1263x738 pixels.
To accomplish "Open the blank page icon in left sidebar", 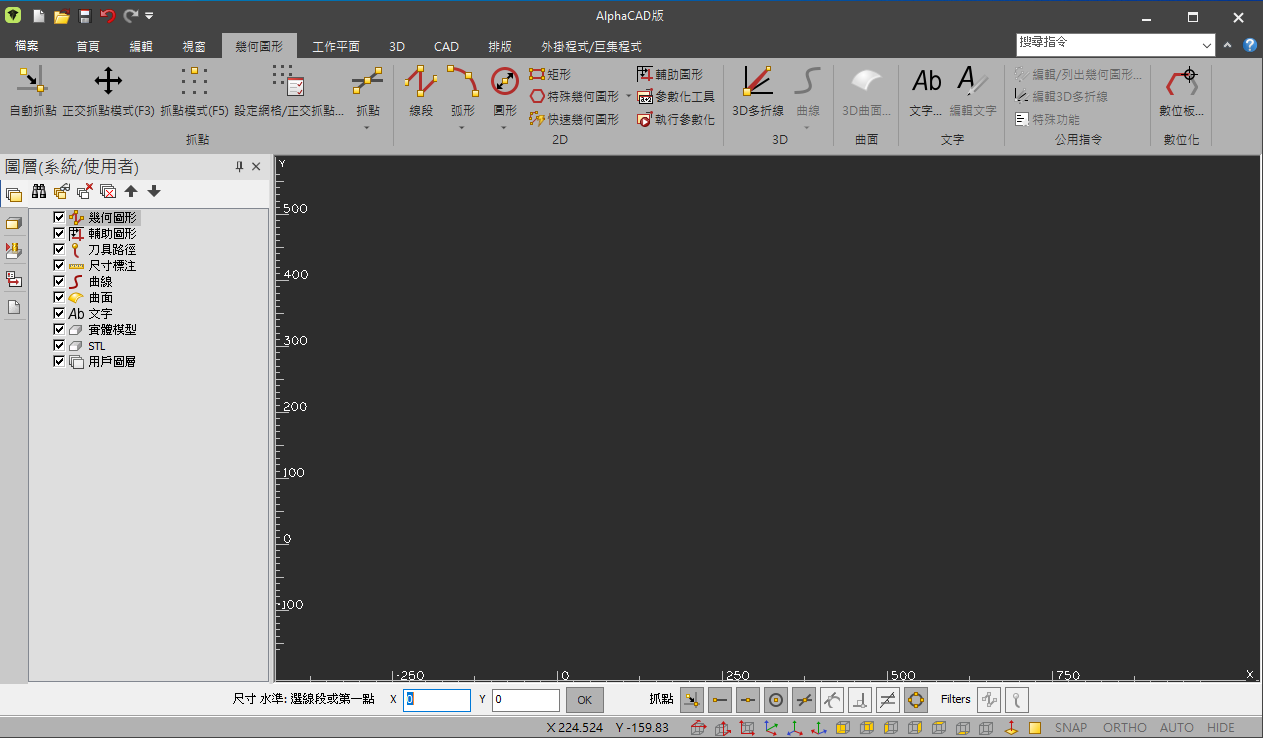I will (x=14, y=307).
